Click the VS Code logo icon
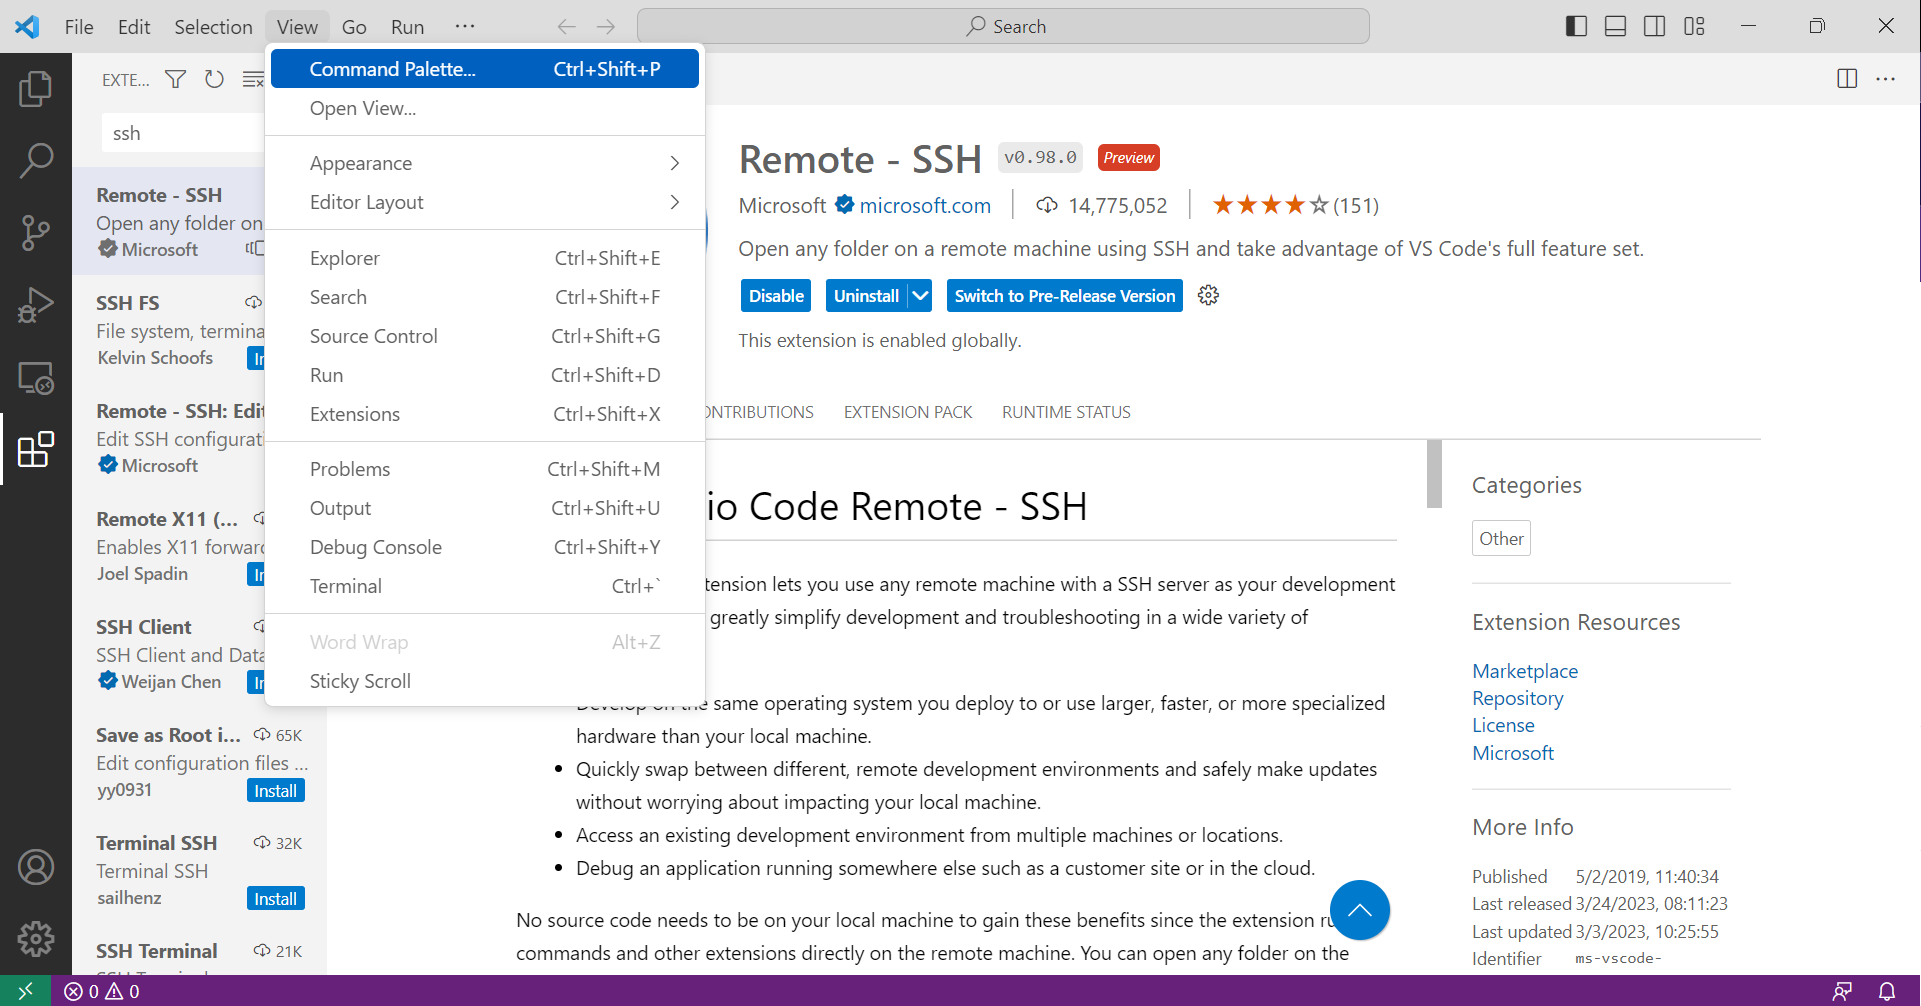 tap(27, 27)
